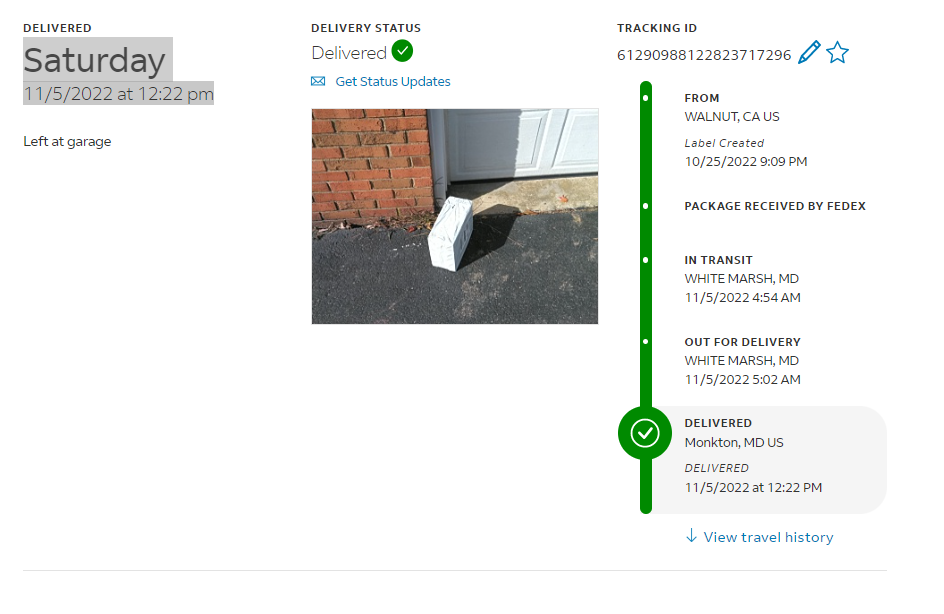Select the From timeline dot

click(645, 98)
